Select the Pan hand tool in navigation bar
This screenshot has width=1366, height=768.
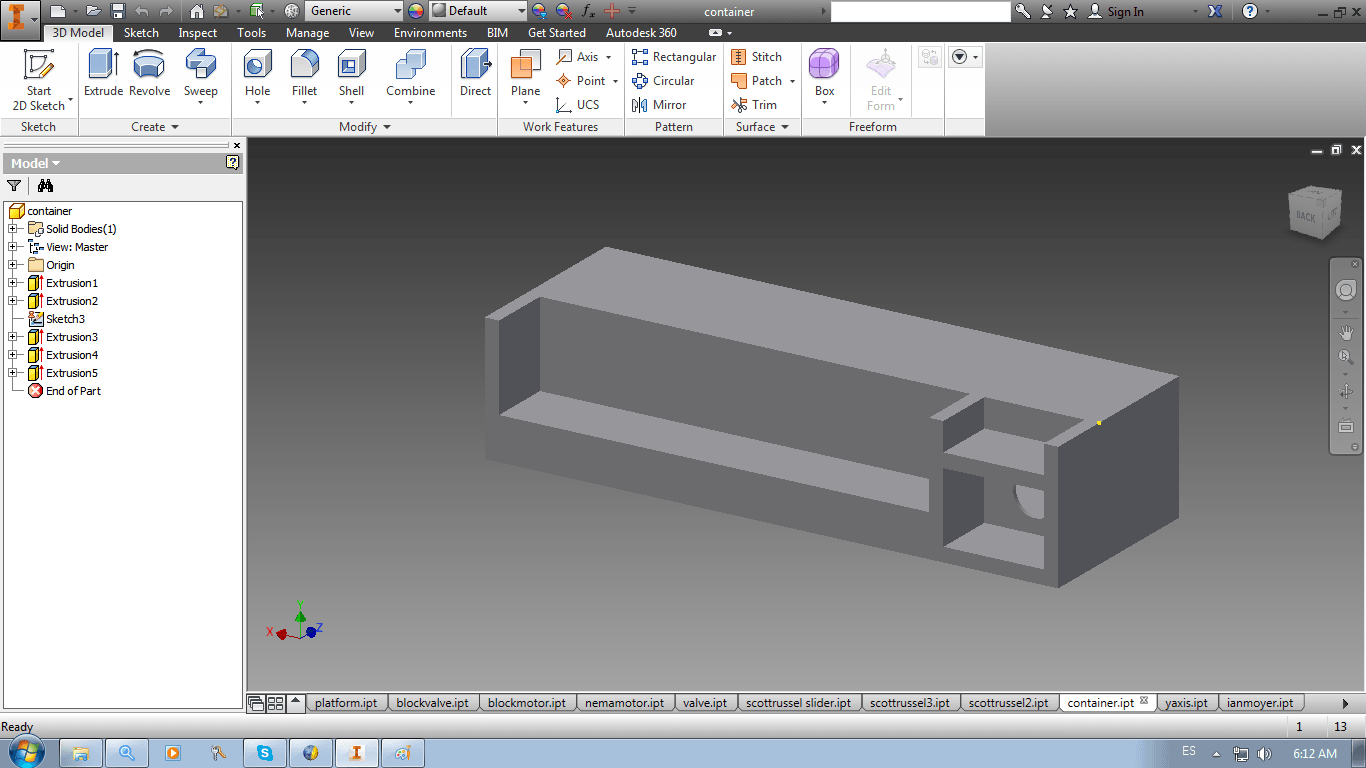[x=1346, y=332]
